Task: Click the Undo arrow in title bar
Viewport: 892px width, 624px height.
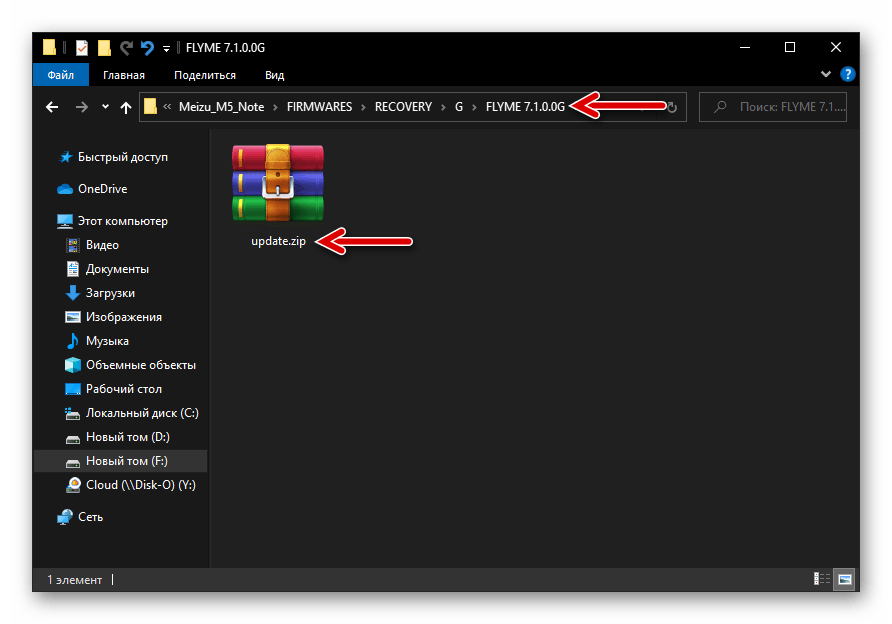Action: (x=147, y=48)
